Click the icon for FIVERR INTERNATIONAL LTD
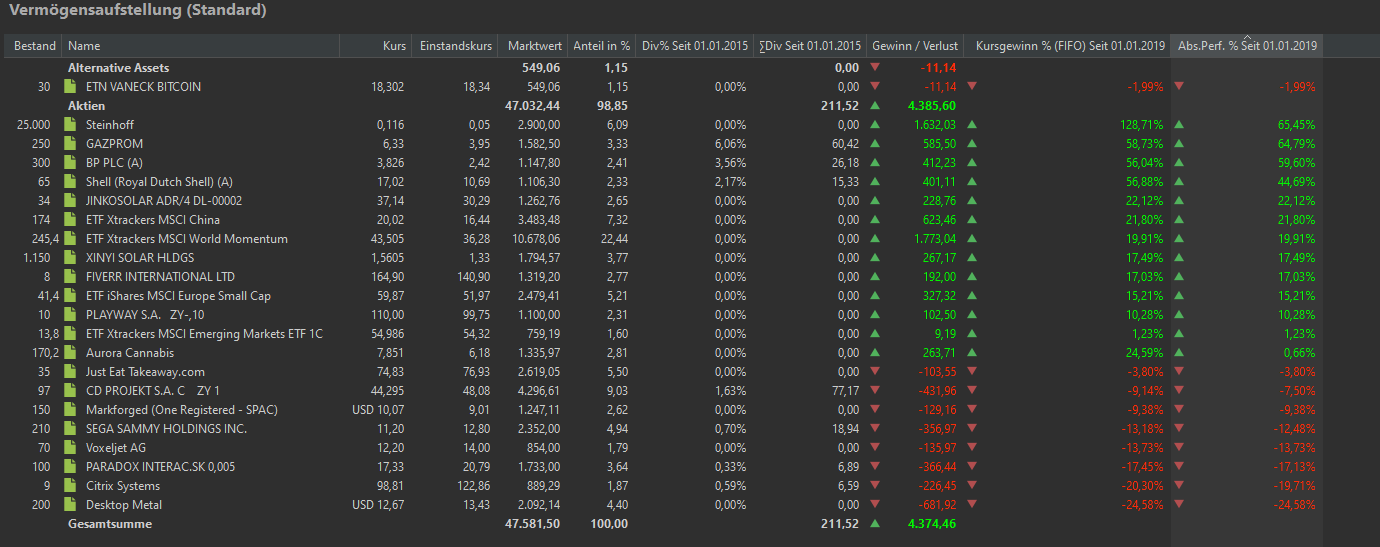This screenshot has height=547, width=1380. 70,277
